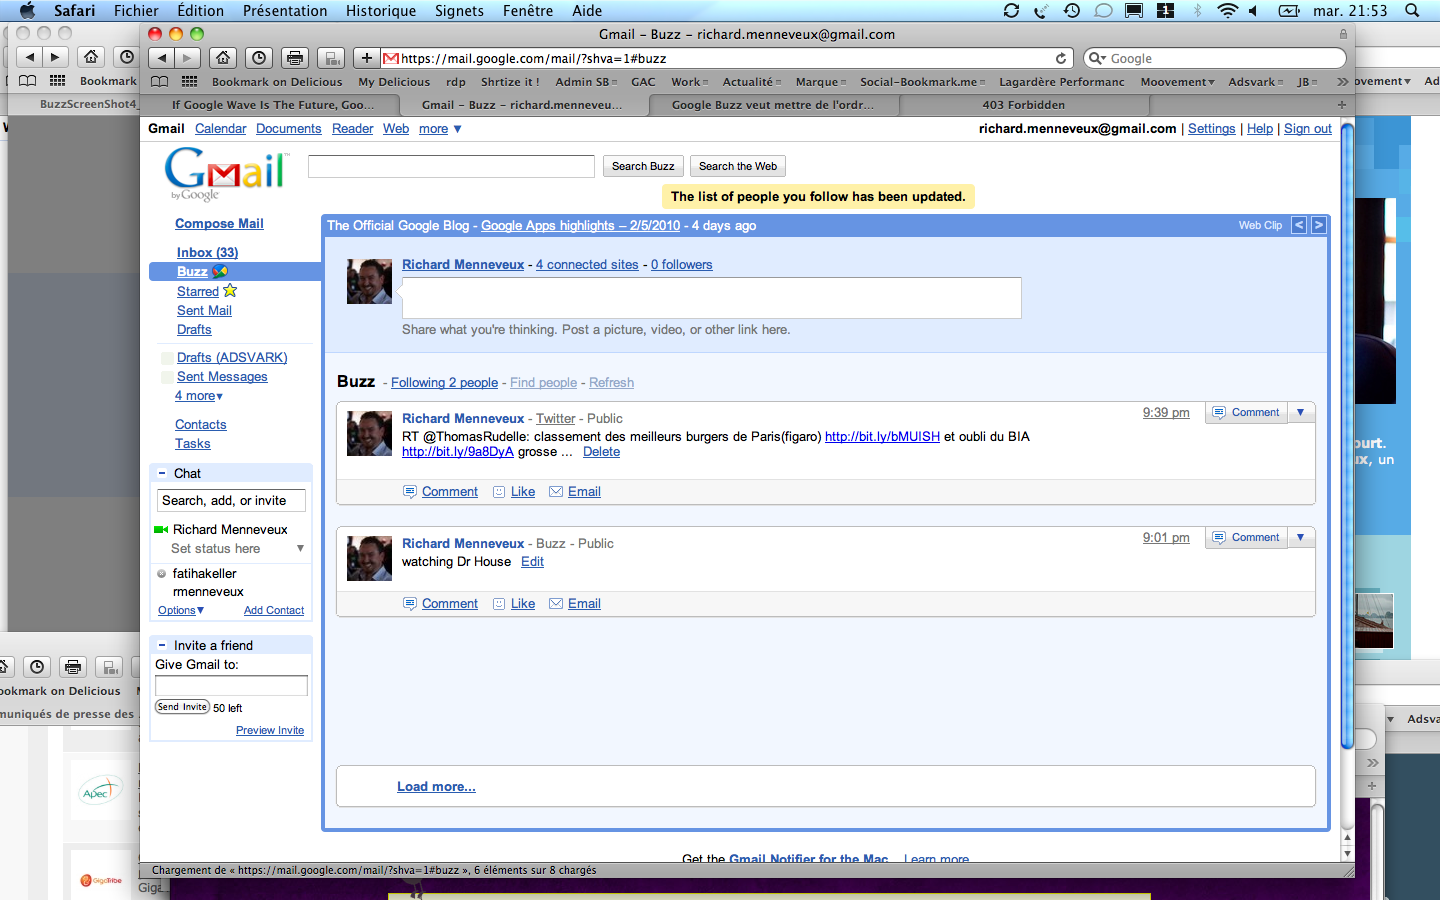1440x900 pixels.
Task: Add a bookmark with the plus button
Action: (367, 58)
